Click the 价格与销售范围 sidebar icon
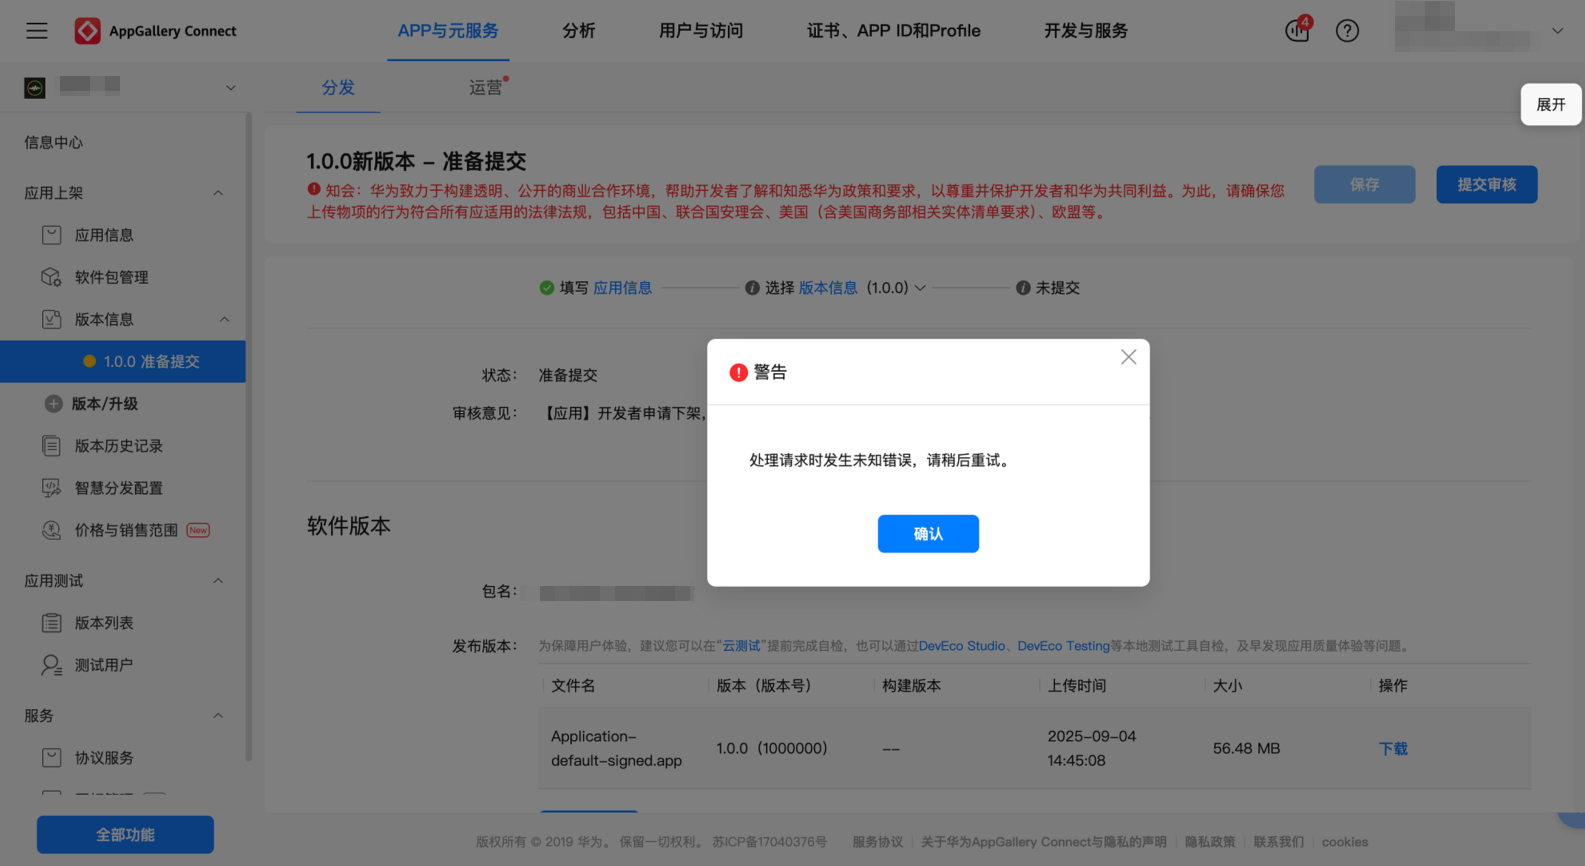Screen dimensions: 1585x866 point(52,530)
